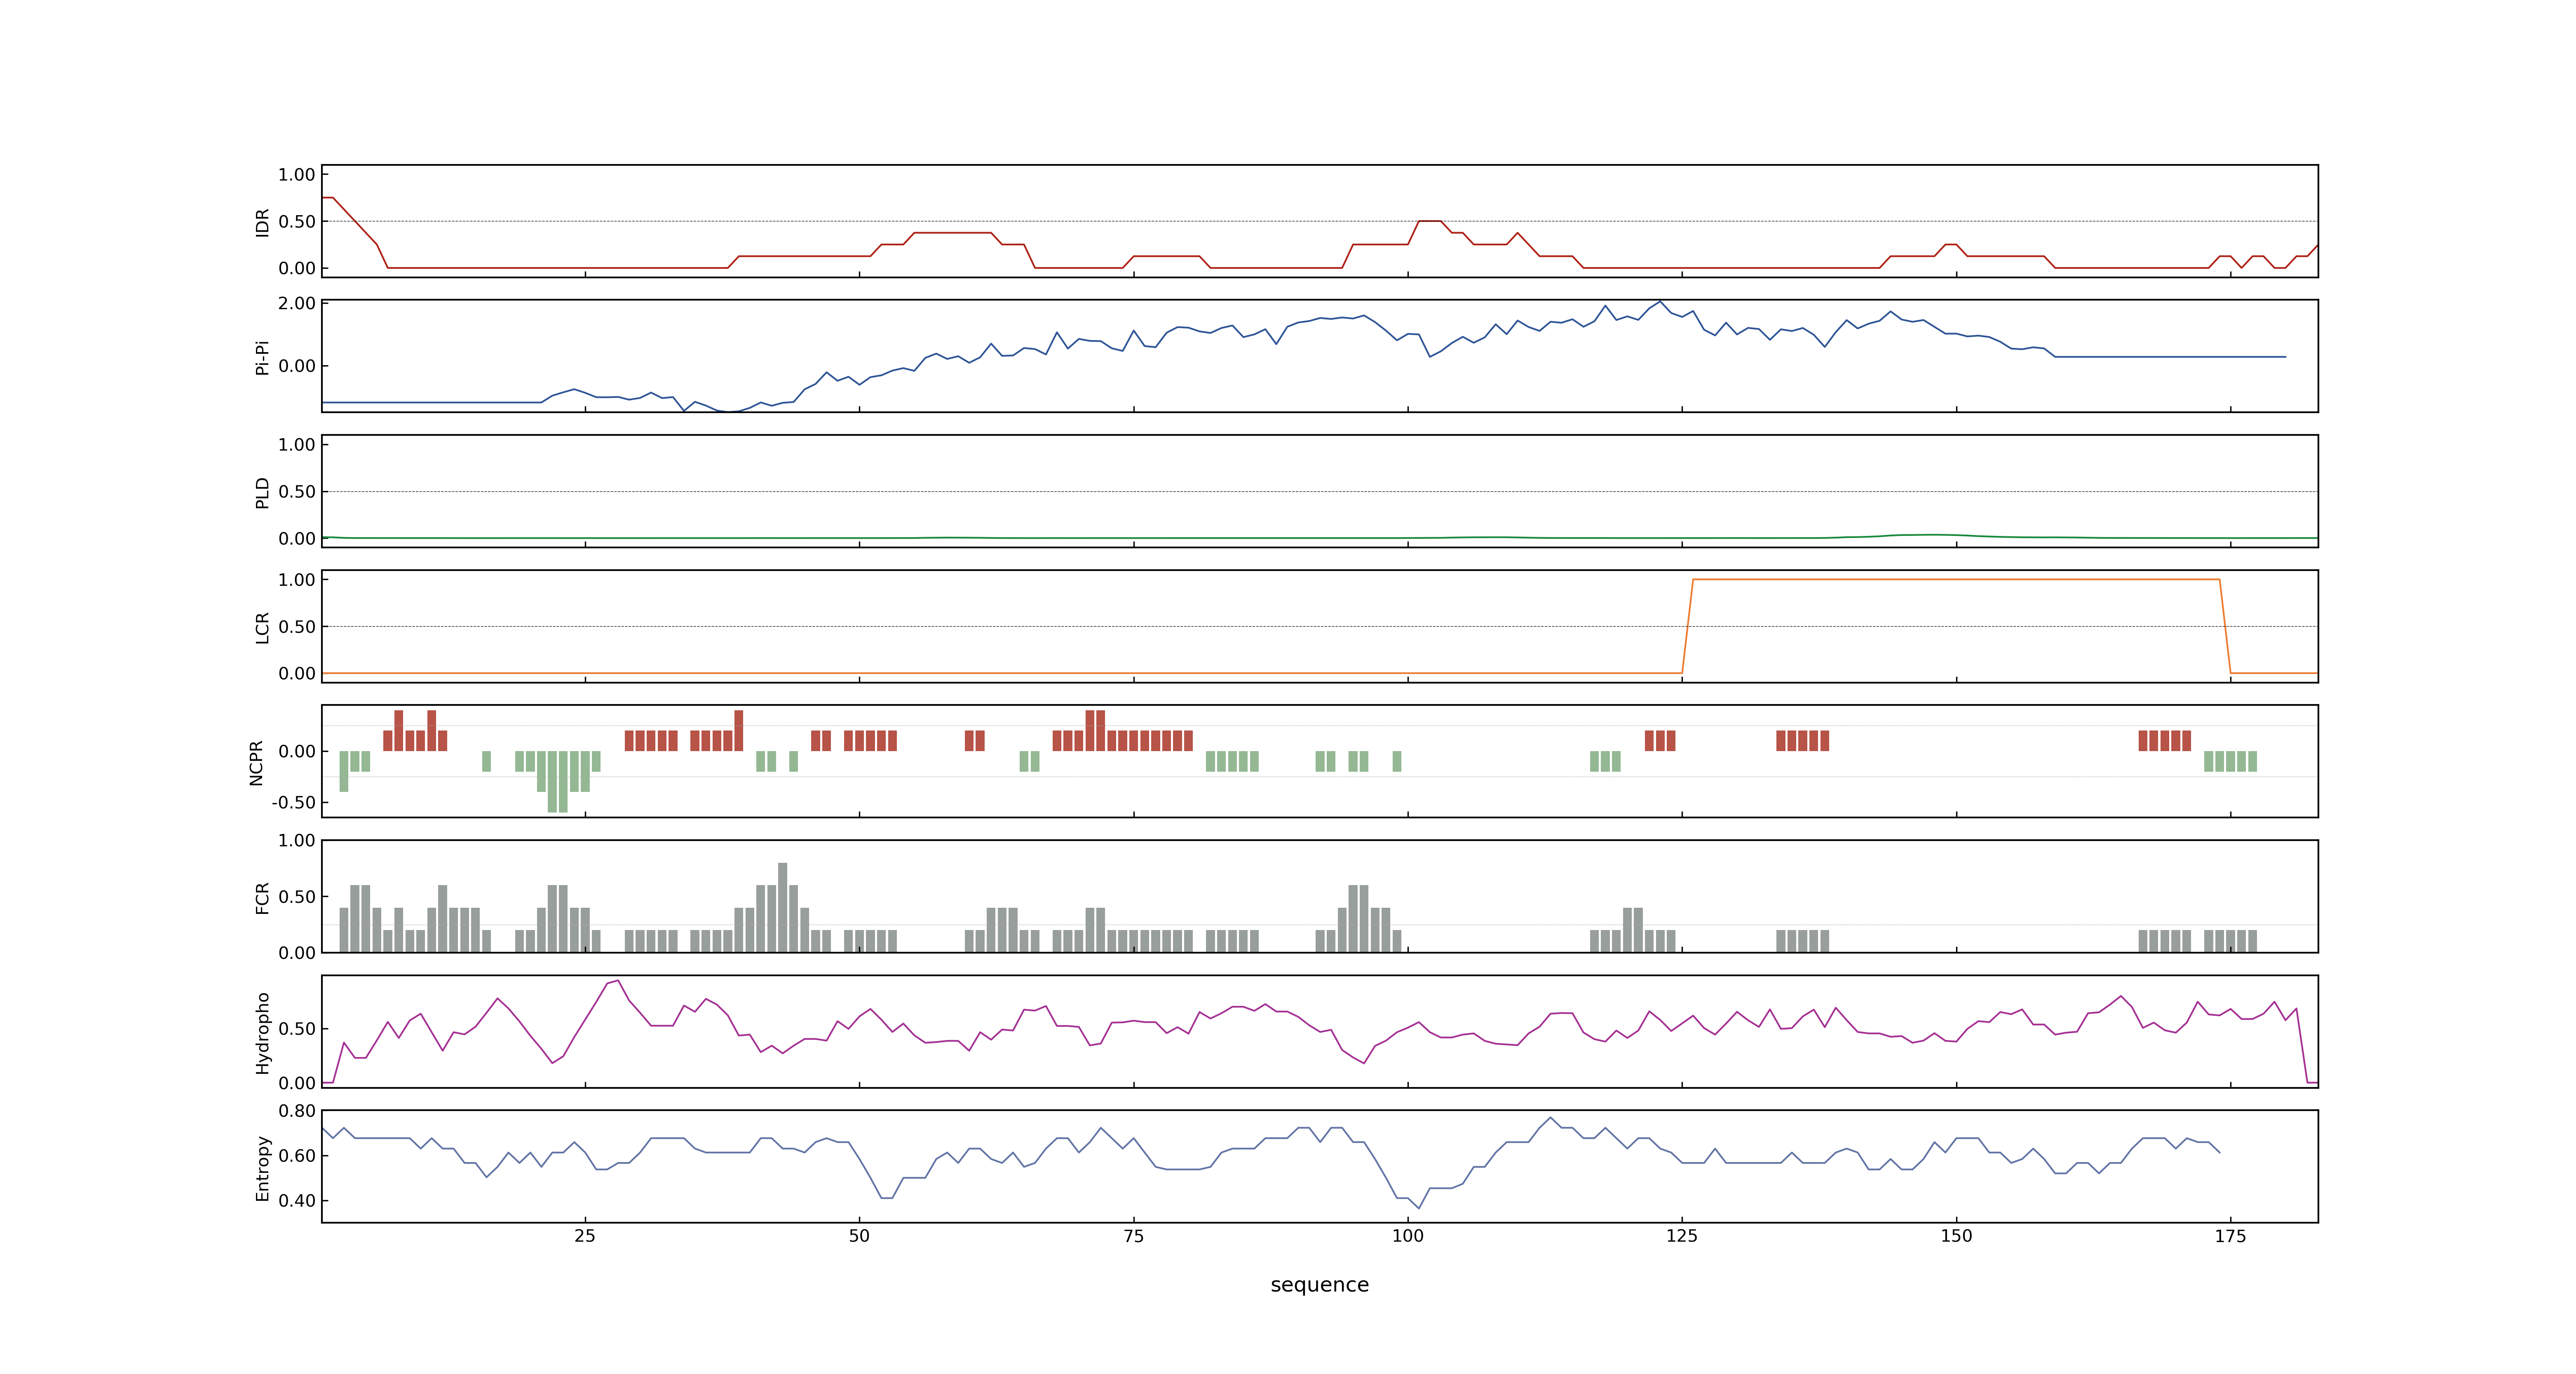Click the Pi-Pi curve peak near residue 123
The image size is (2576, 1374).
point(1660,302)
